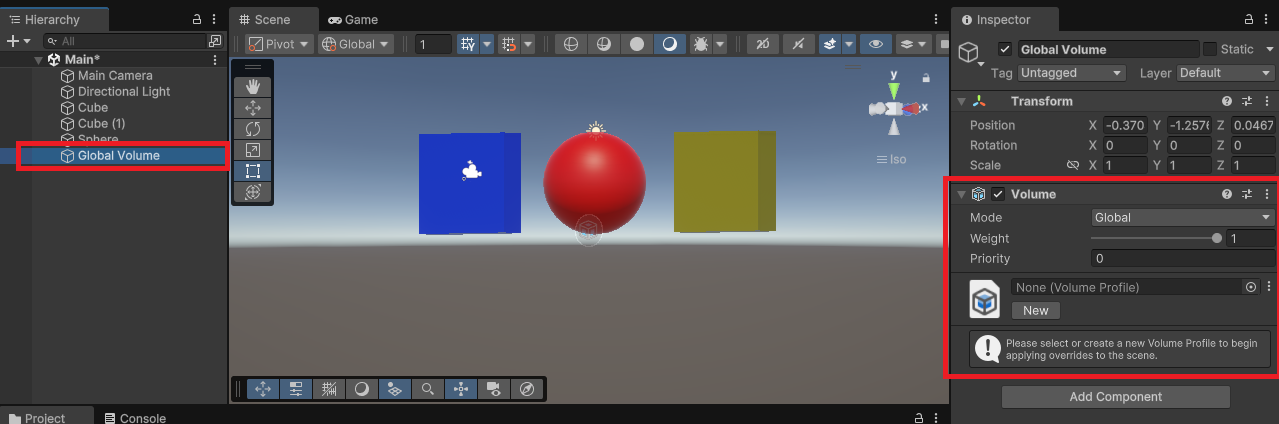Toggle the Global Volume active checkbox

pyautogui.click(x=1005, y=49)
